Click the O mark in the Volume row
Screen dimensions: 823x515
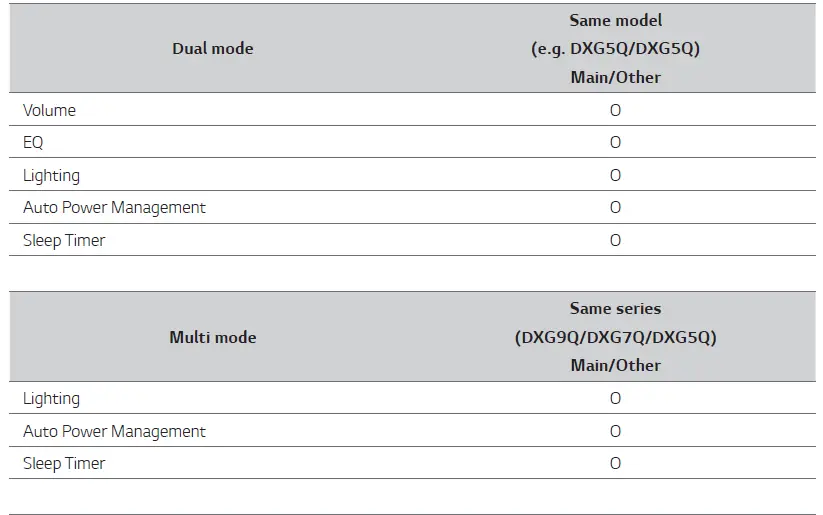coord(615,110)
